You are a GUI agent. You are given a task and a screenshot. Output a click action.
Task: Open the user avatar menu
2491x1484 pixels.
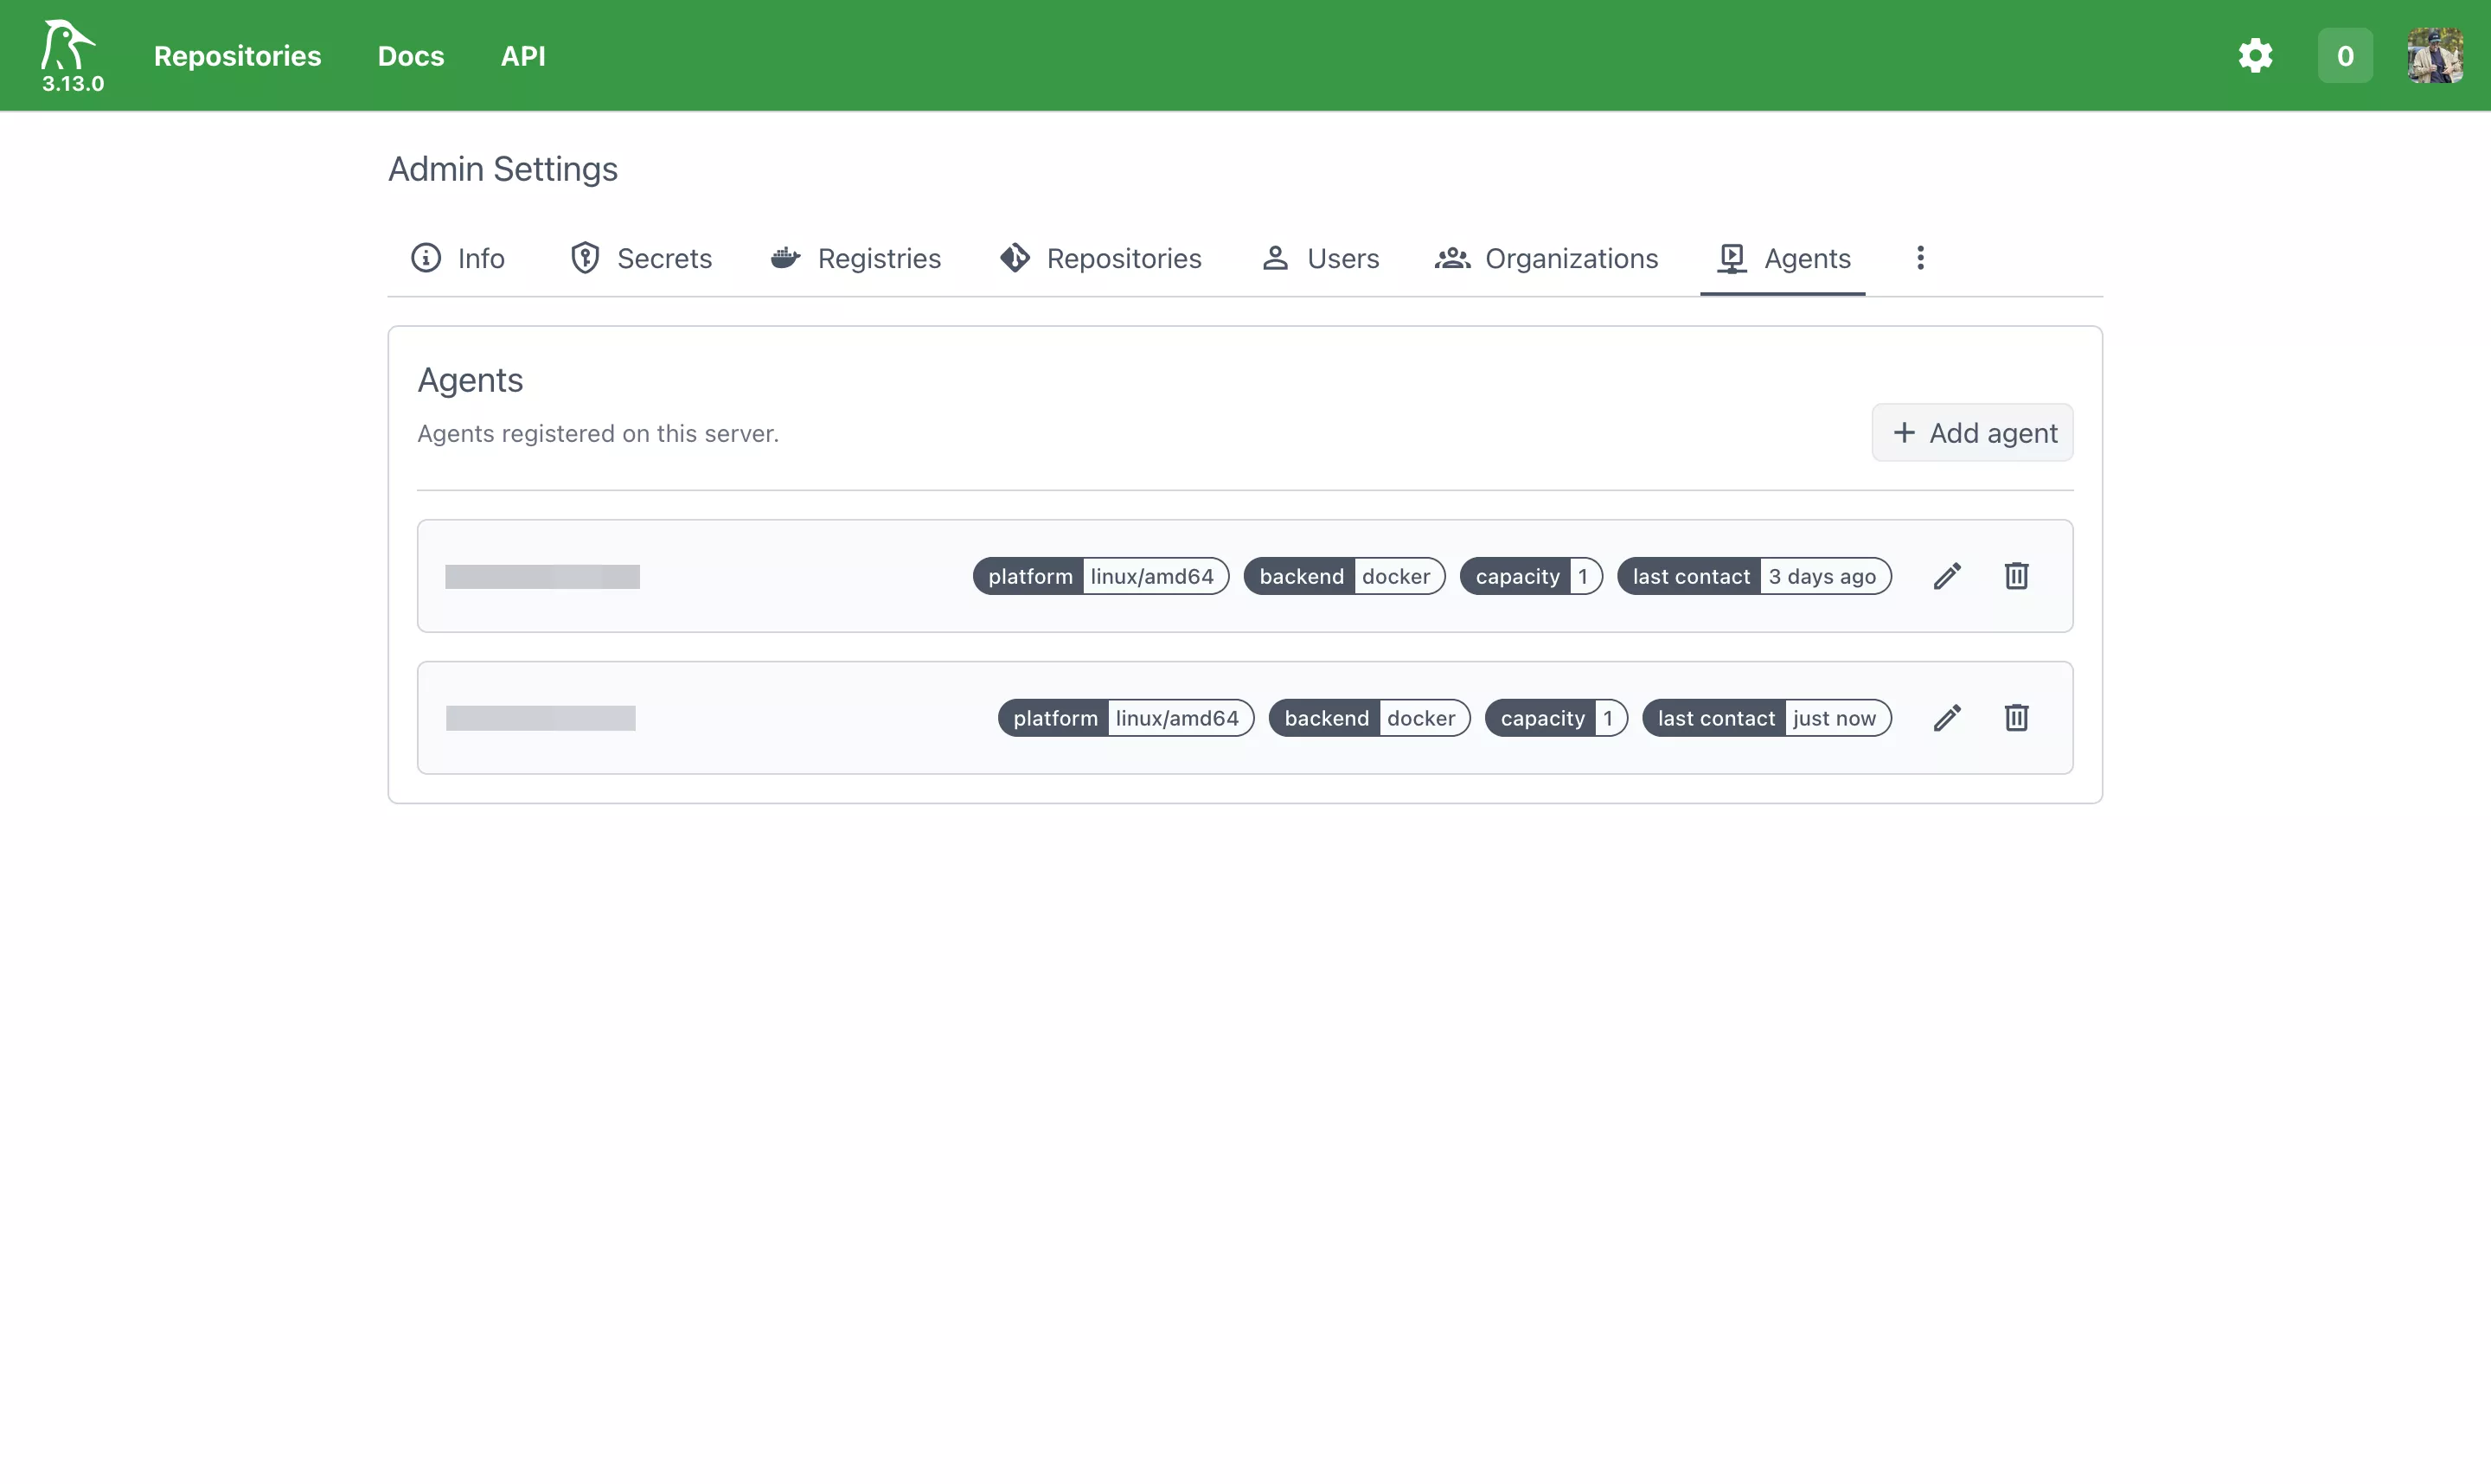click(2435, 56)
